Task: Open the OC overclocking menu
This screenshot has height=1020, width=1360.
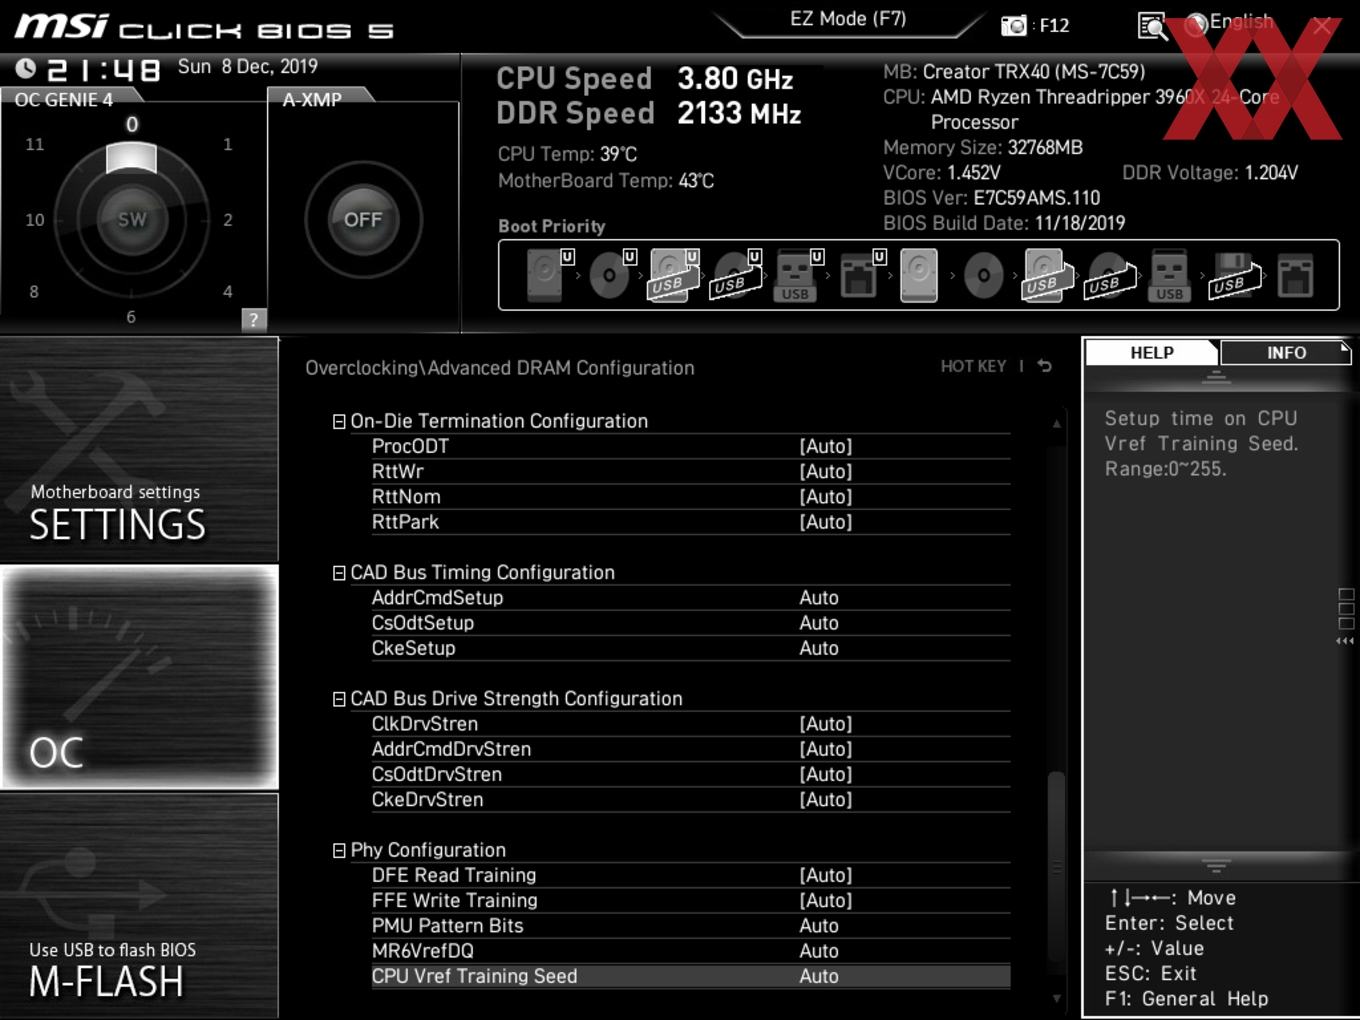Action: (x=139, y=677)
